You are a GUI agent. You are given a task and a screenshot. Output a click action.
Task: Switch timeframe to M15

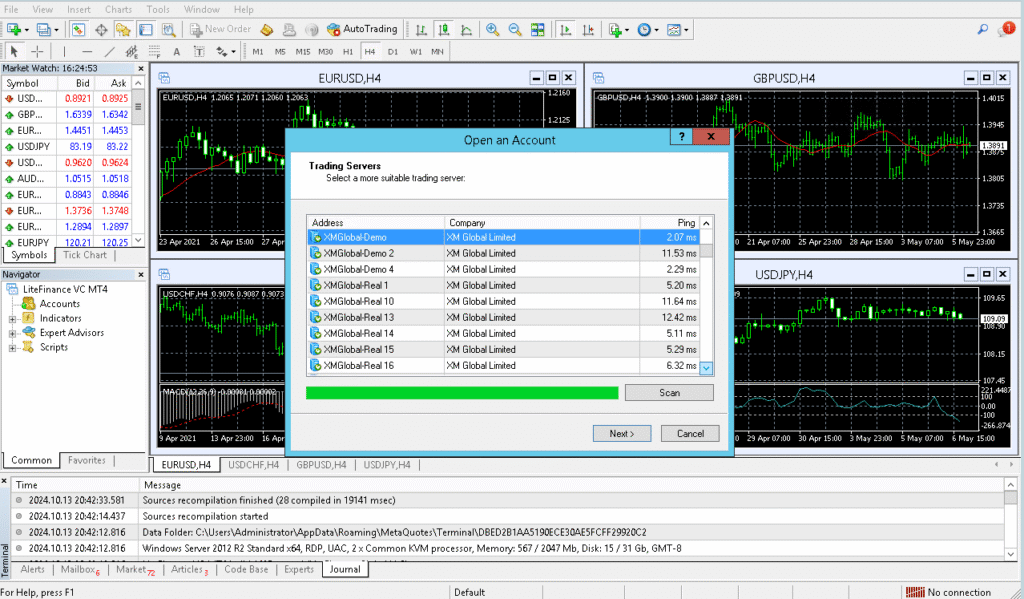[302, 52]
